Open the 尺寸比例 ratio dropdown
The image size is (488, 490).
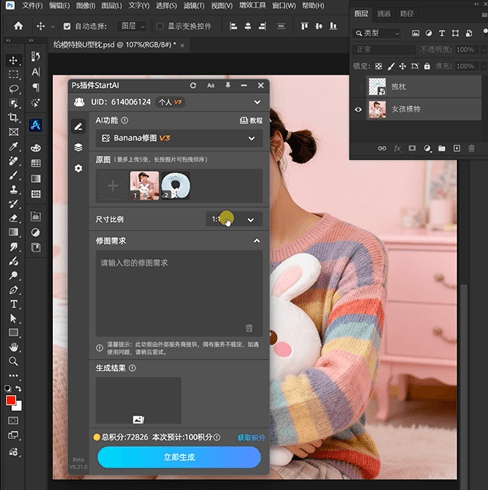click(x=234, y=219)
